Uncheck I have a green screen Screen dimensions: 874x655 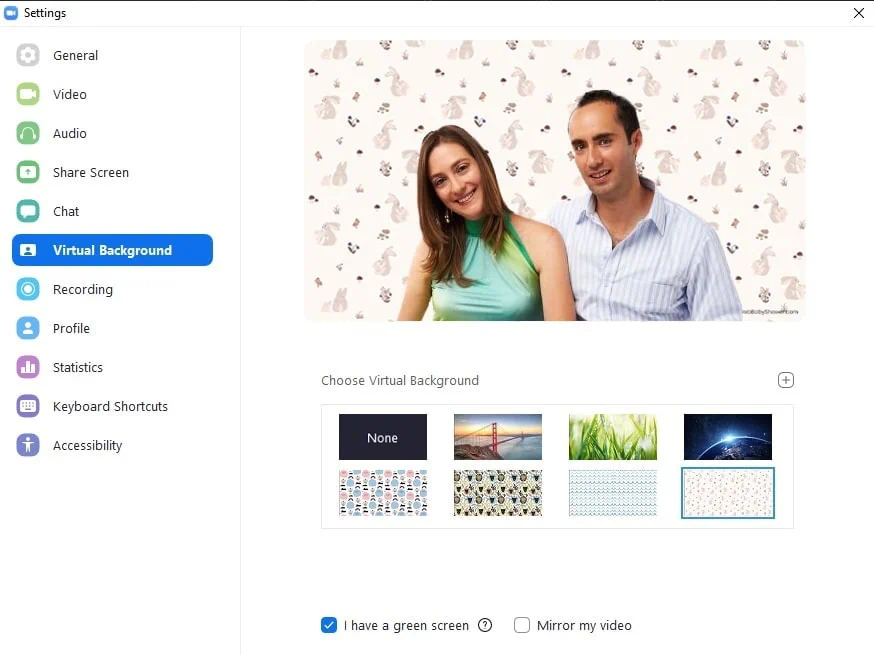coord(329,625)
